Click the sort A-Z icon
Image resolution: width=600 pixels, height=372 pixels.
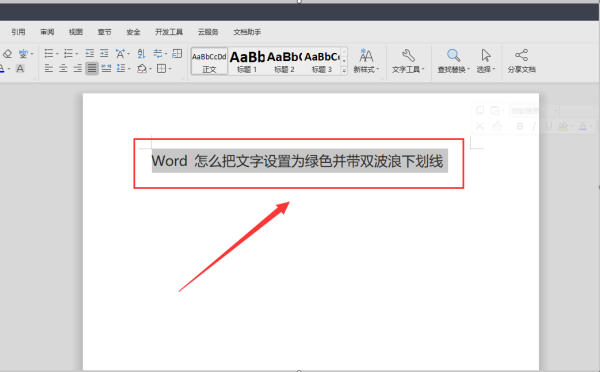coord(141,54)
